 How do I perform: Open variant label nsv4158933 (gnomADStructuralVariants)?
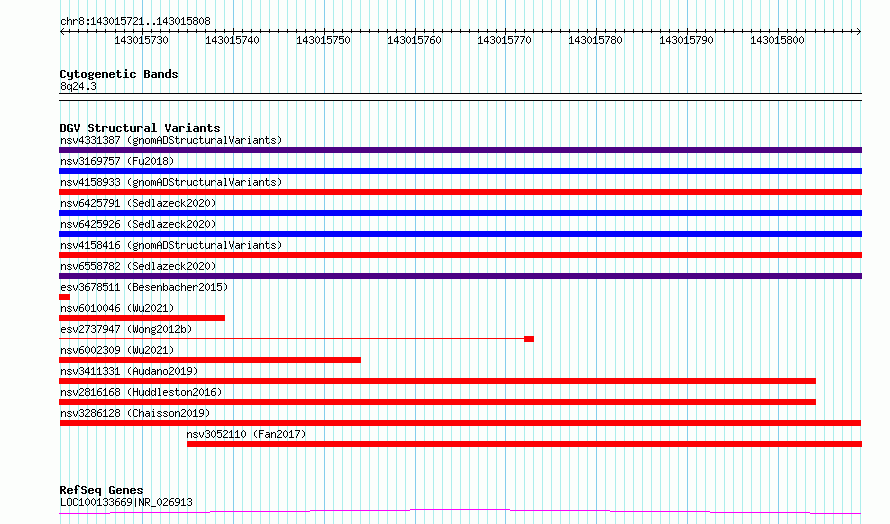[x=171, y=182]
